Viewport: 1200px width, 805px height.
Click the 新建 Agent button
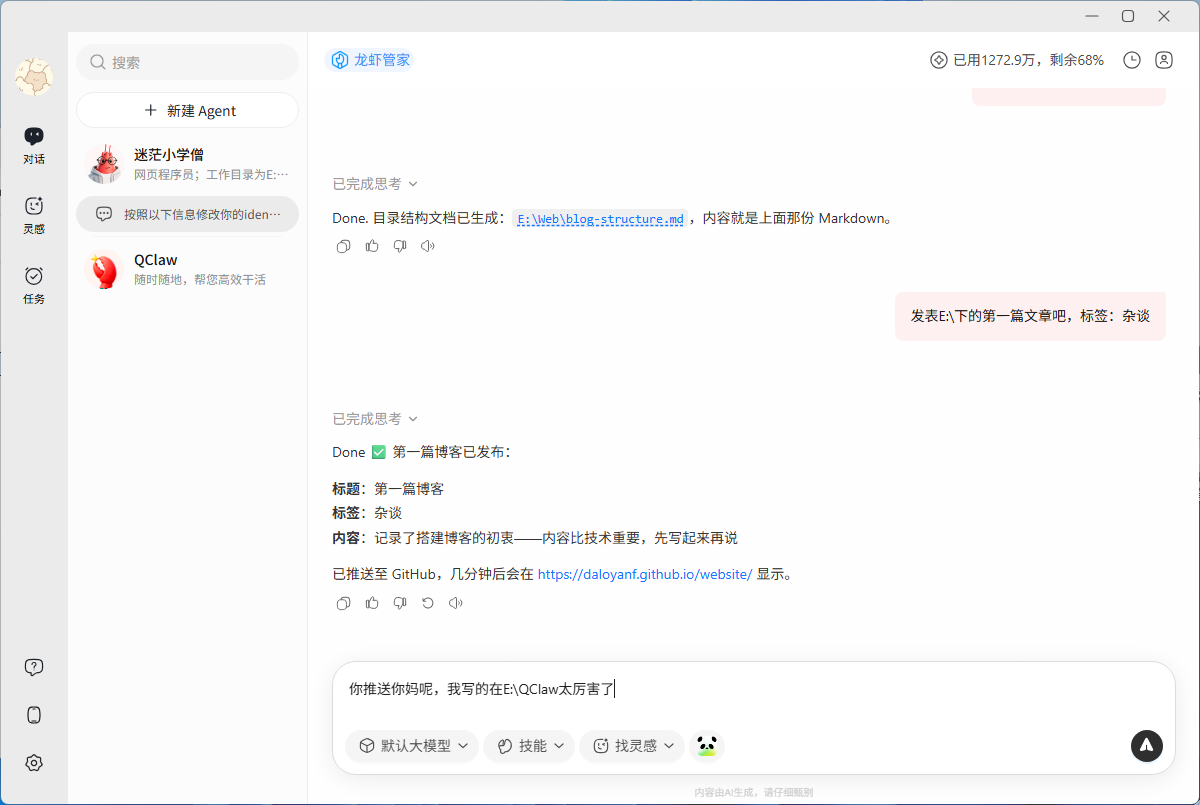click(188, 111)
